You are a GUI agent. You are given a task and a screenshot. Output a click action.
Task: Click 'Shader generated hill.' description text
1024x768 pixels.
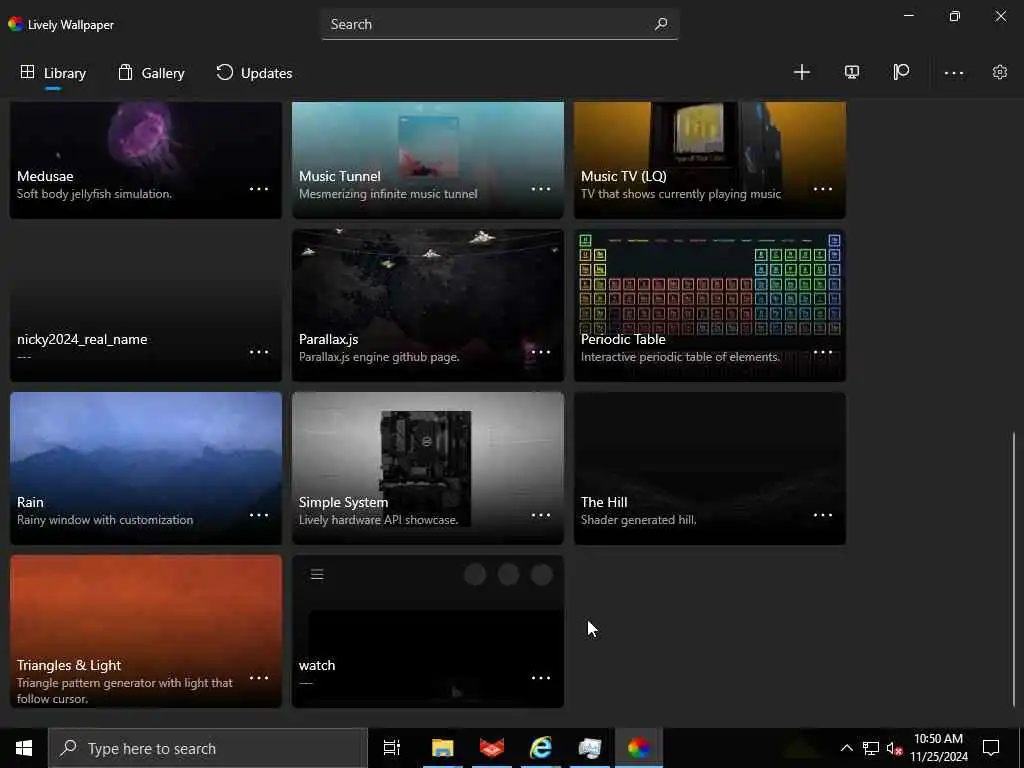(639, 520)
